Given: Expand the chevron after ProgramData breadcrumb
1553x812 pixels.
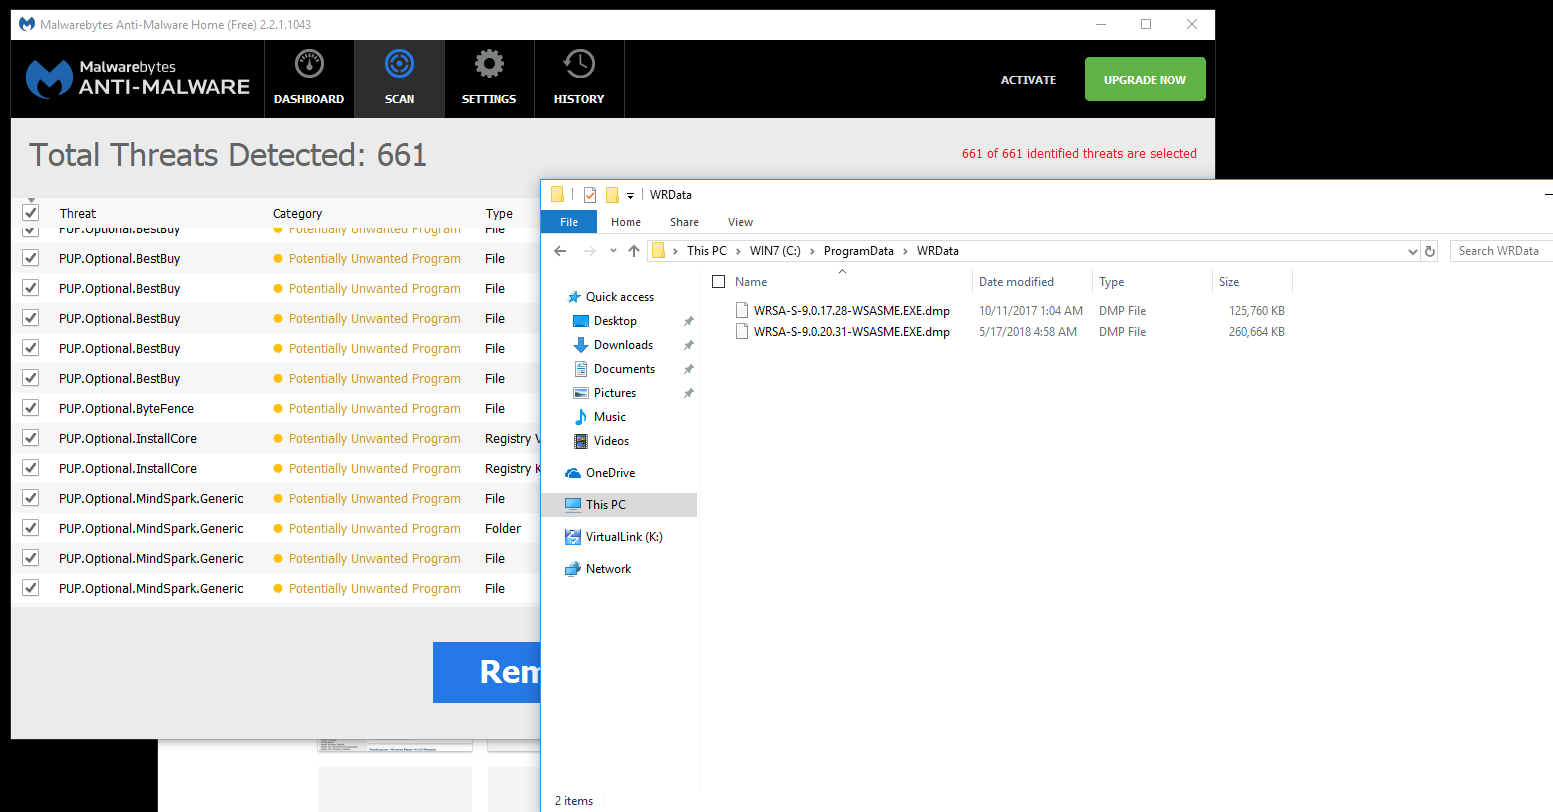Looking at the screenshot, I should pos(905,251).
